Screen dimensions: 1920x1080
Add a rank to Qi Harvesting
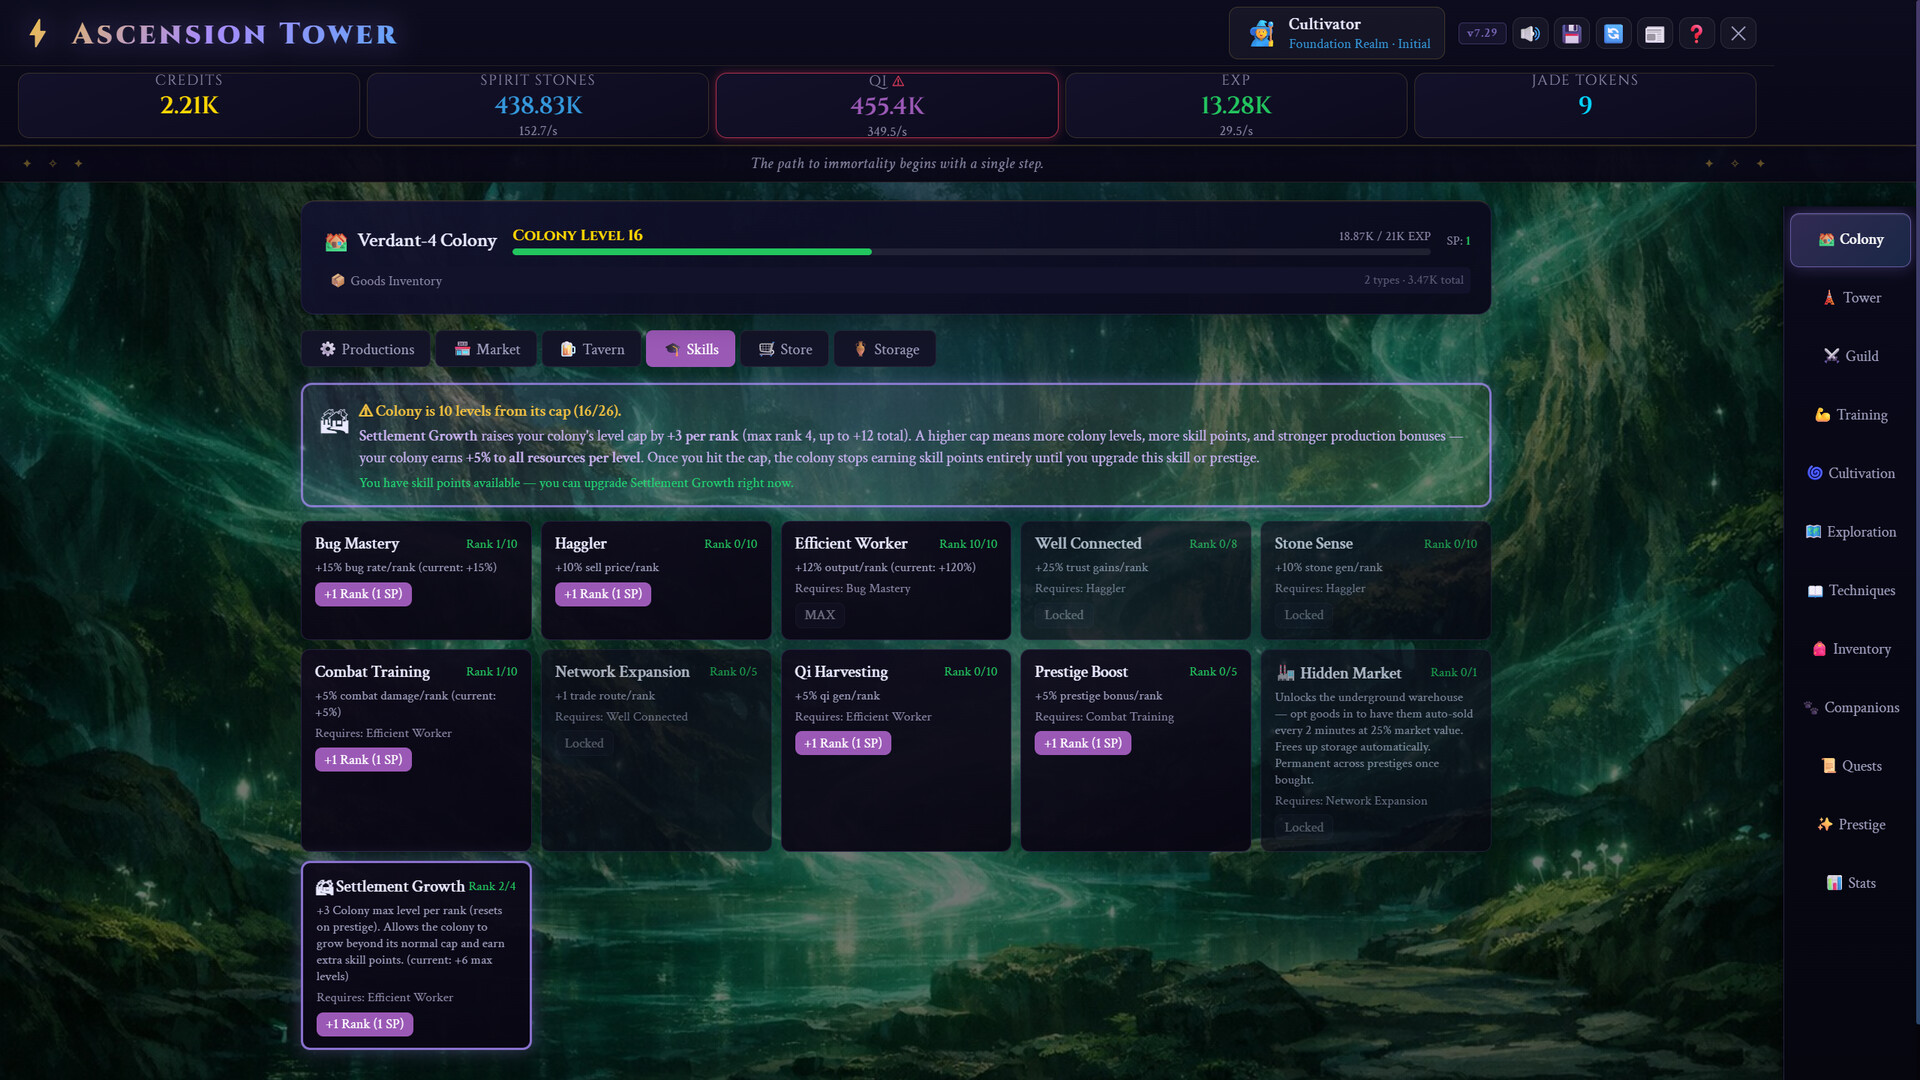[843, 743]
